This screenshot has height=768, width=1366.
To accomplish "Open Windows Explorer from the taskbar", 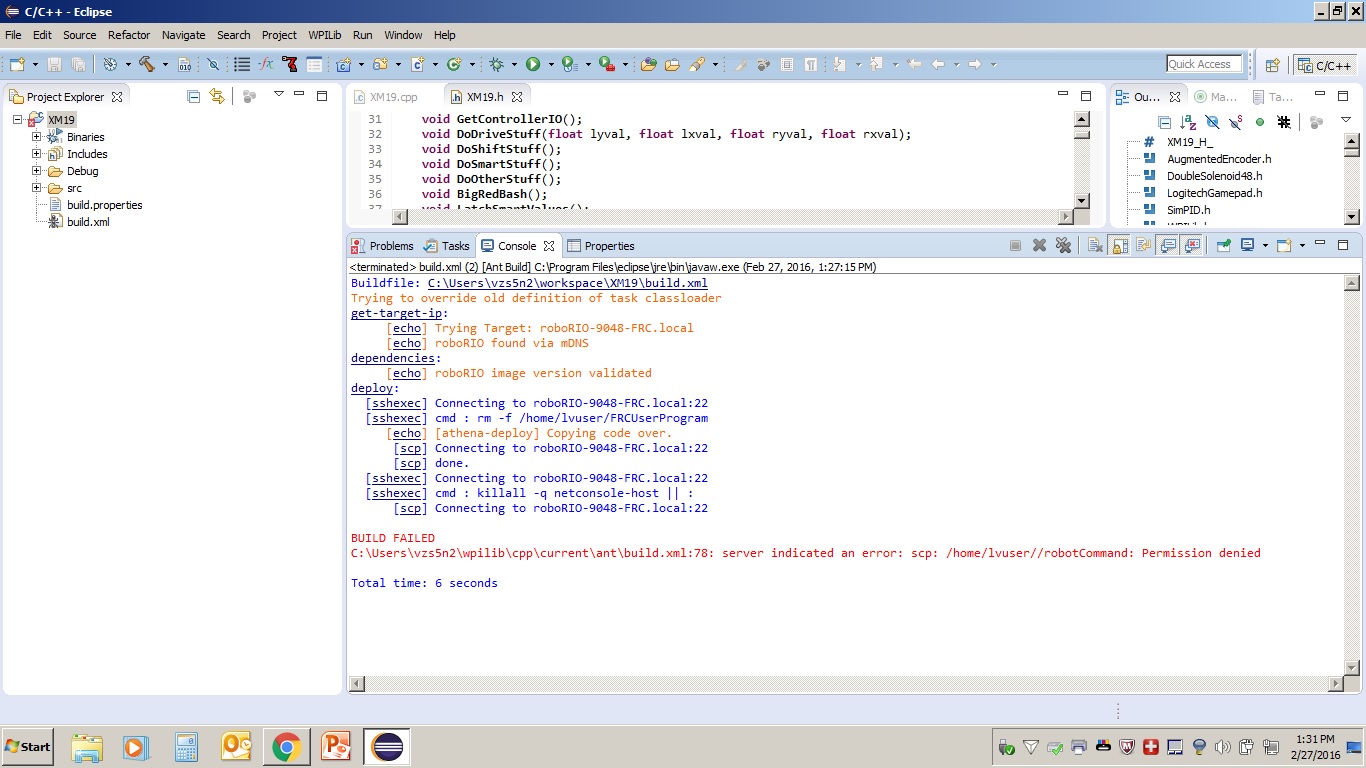I will pyautogui.click(x=87, y=747).
